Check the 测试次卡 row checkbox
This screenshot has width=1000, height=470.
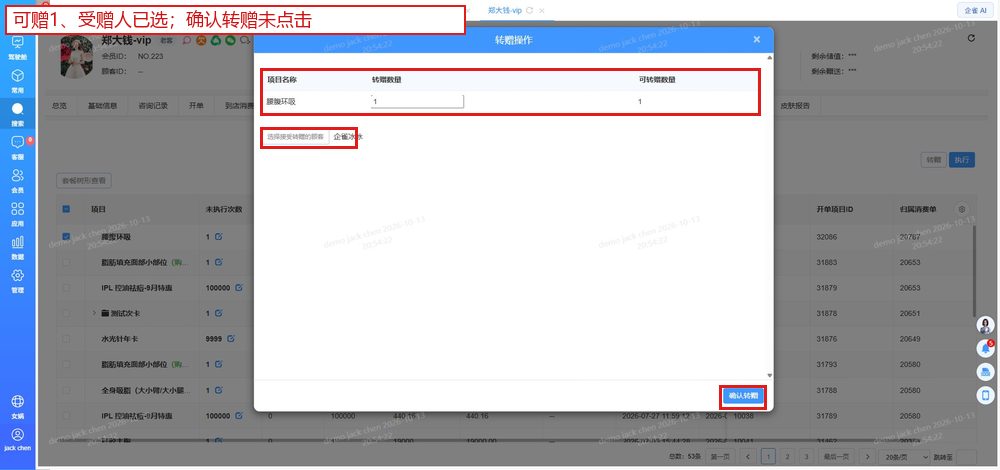[66, 313]
